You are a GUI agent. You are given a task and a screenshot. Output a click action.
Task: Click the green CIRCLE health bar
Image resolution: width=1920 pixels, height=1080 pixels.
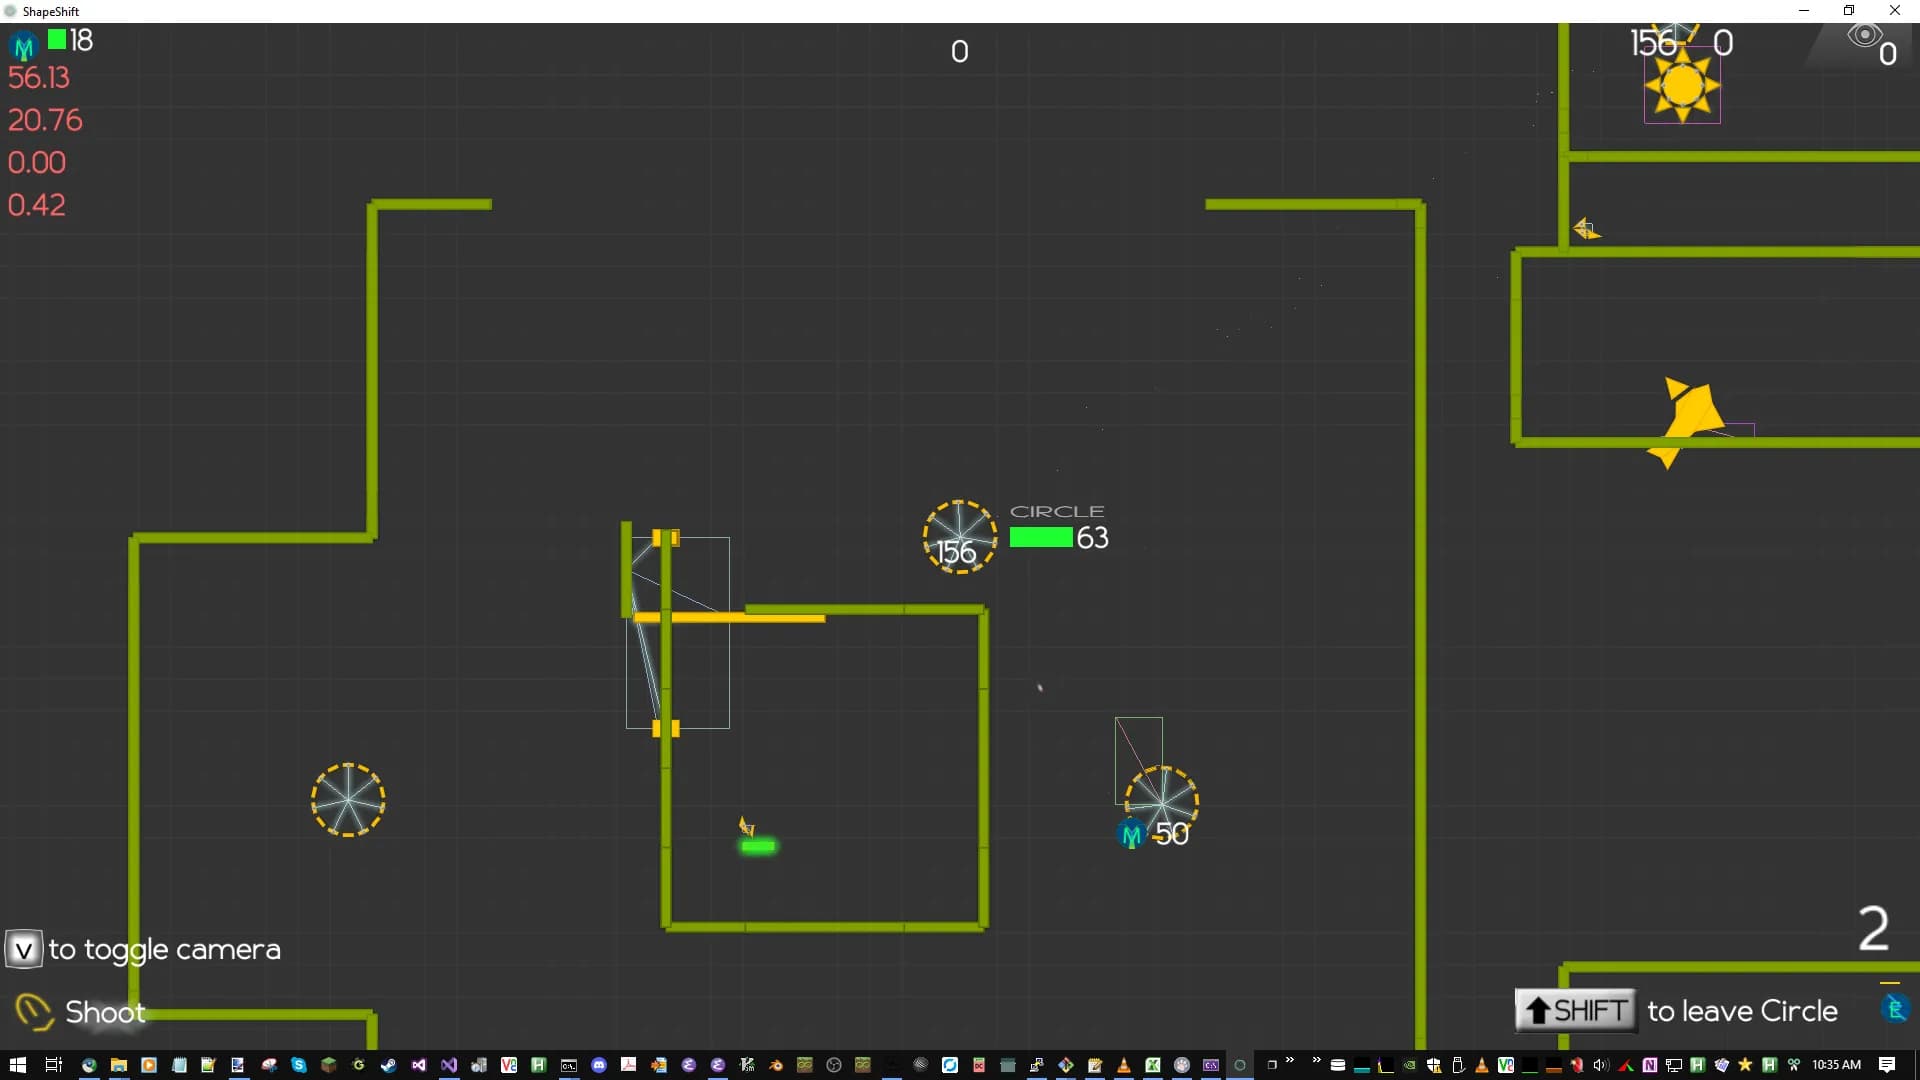click(x=1040, y=537)
